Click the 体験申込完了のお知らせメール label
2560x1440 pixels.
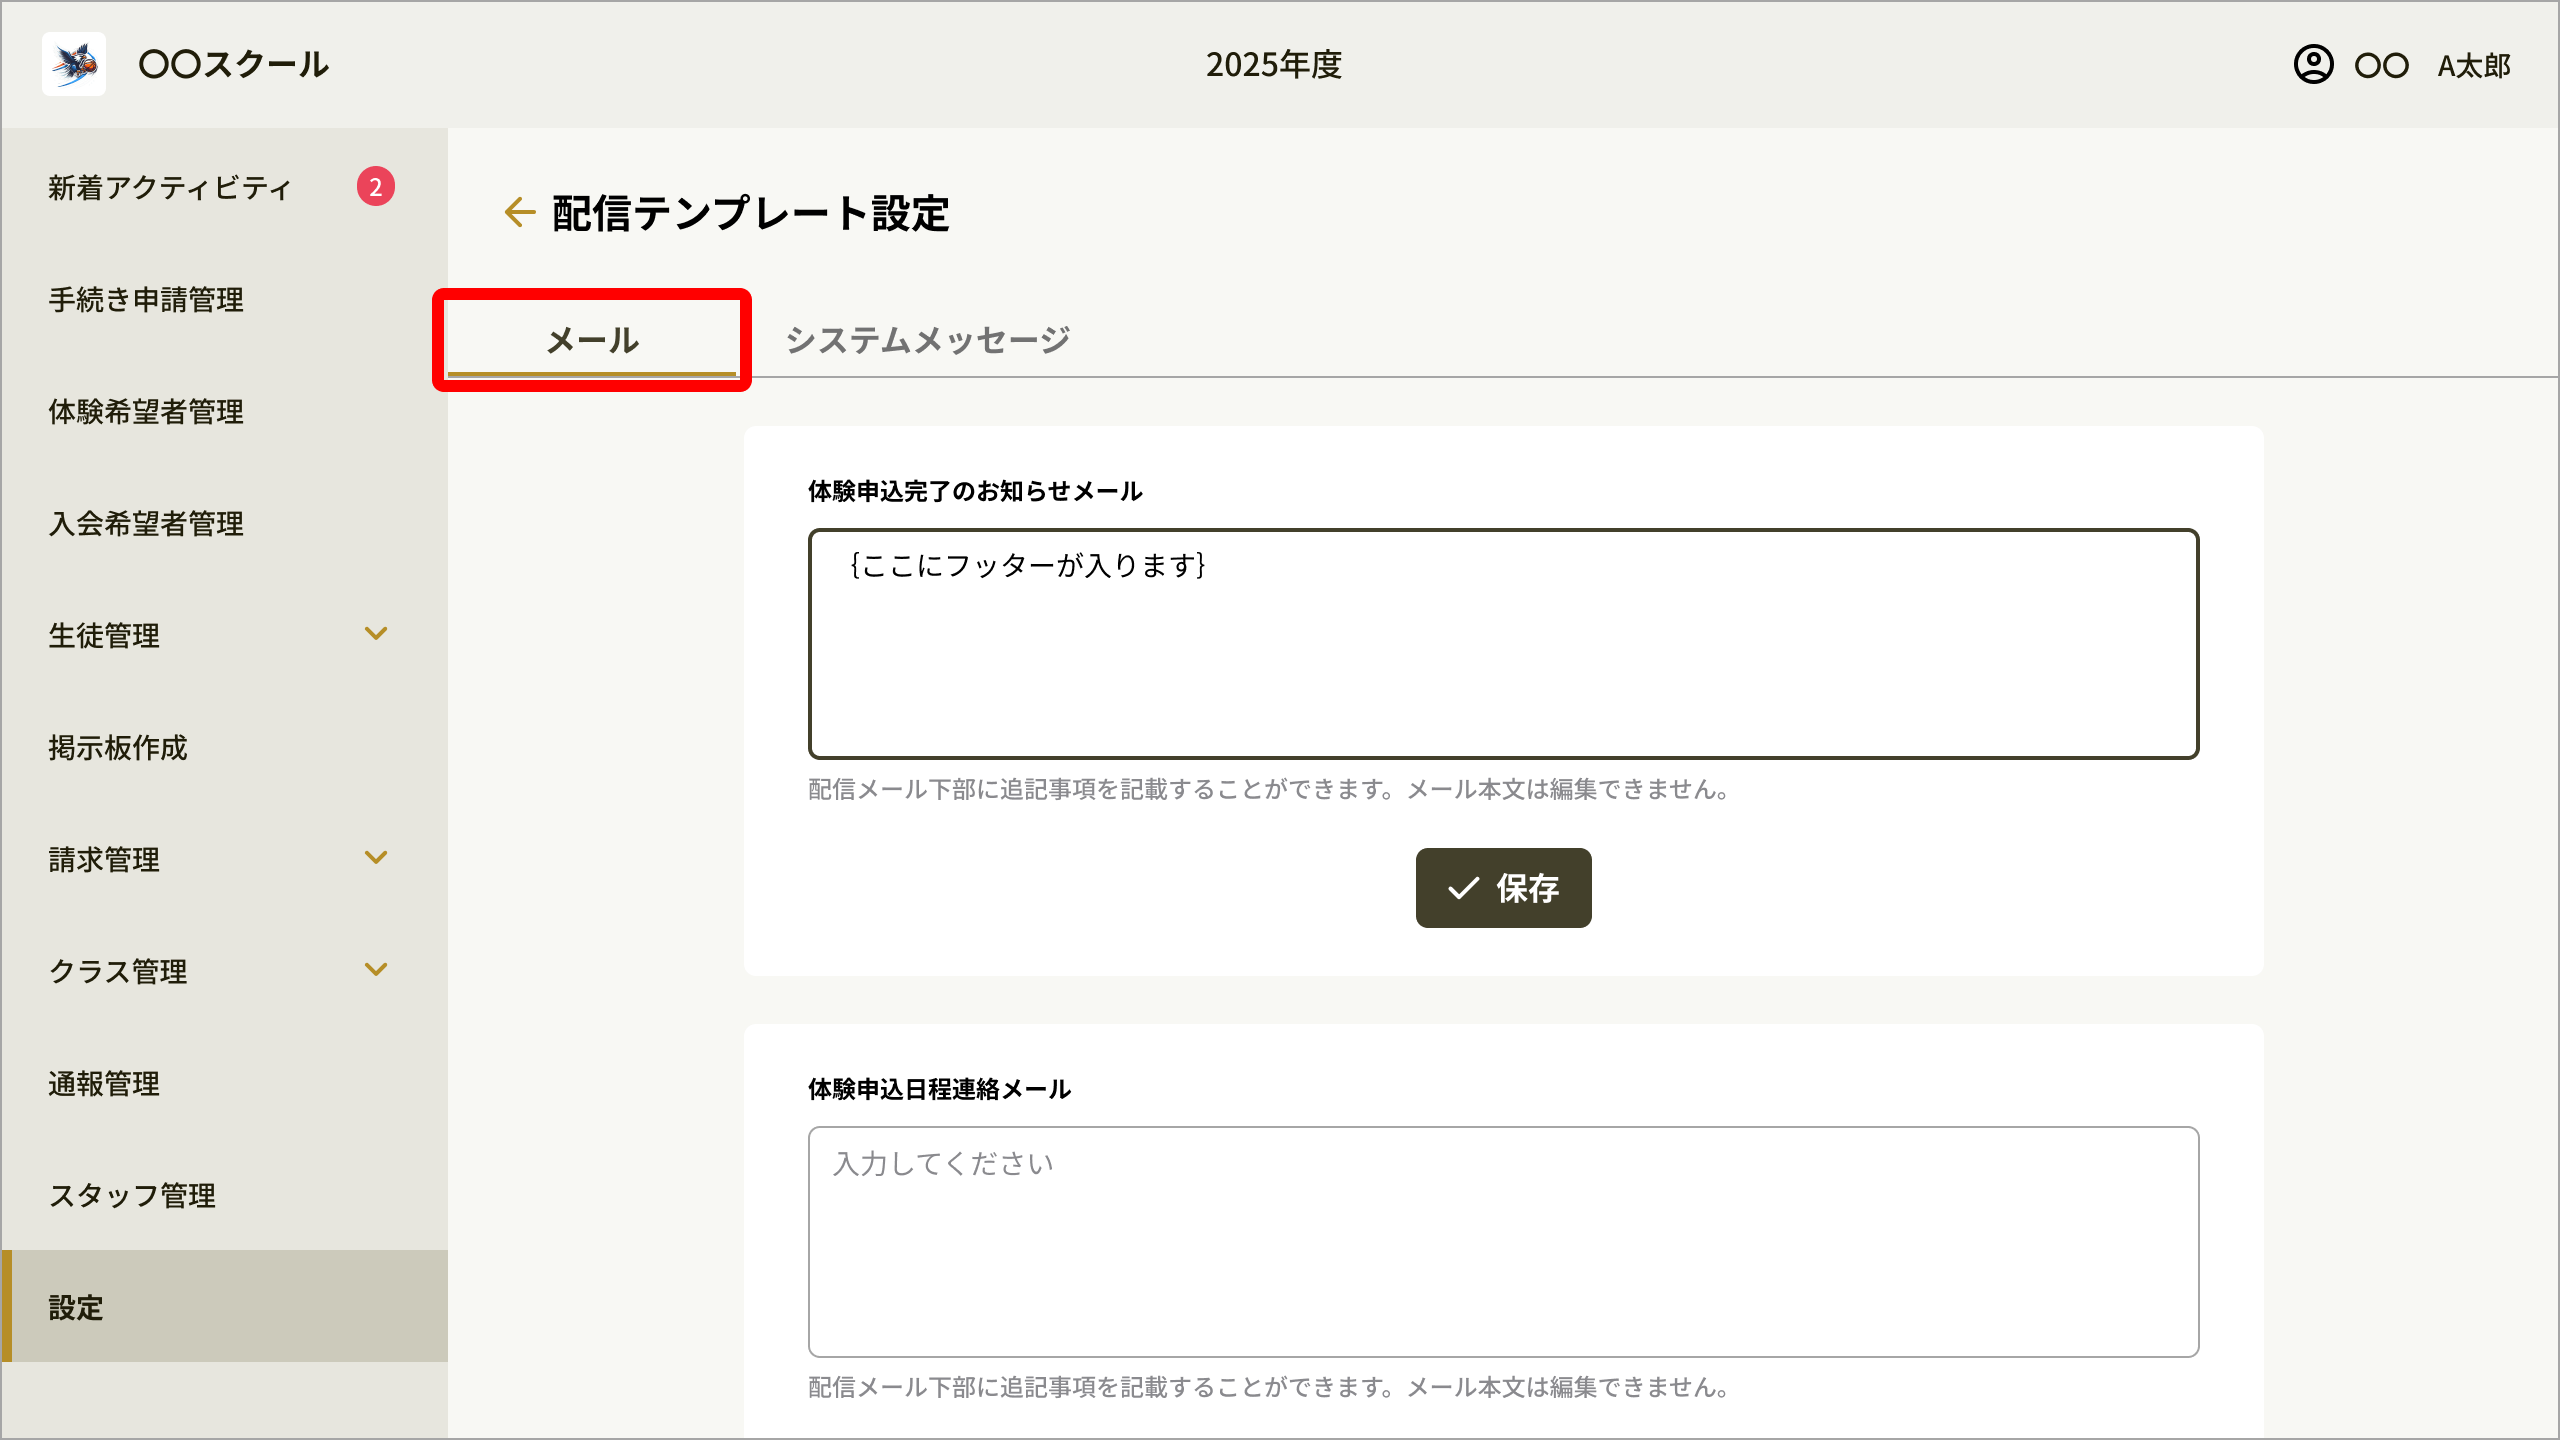click(x=975, y=491)
